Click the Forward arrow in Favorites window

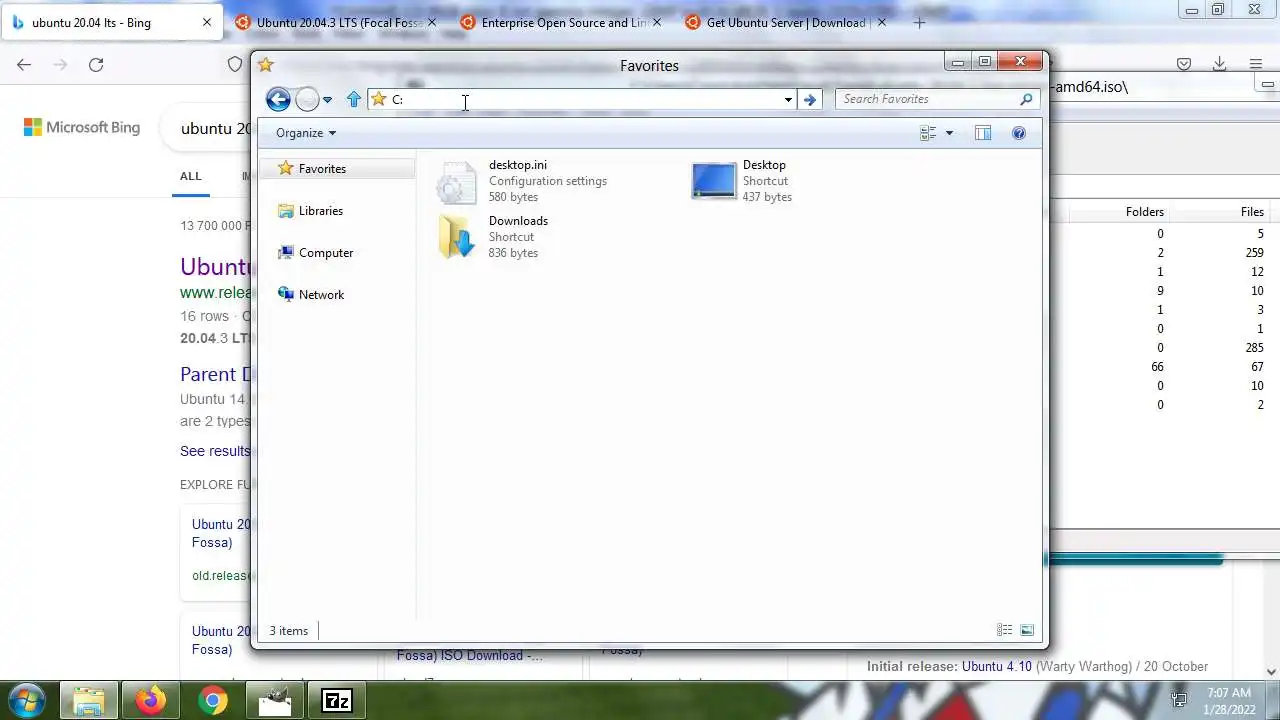point(307,99)
